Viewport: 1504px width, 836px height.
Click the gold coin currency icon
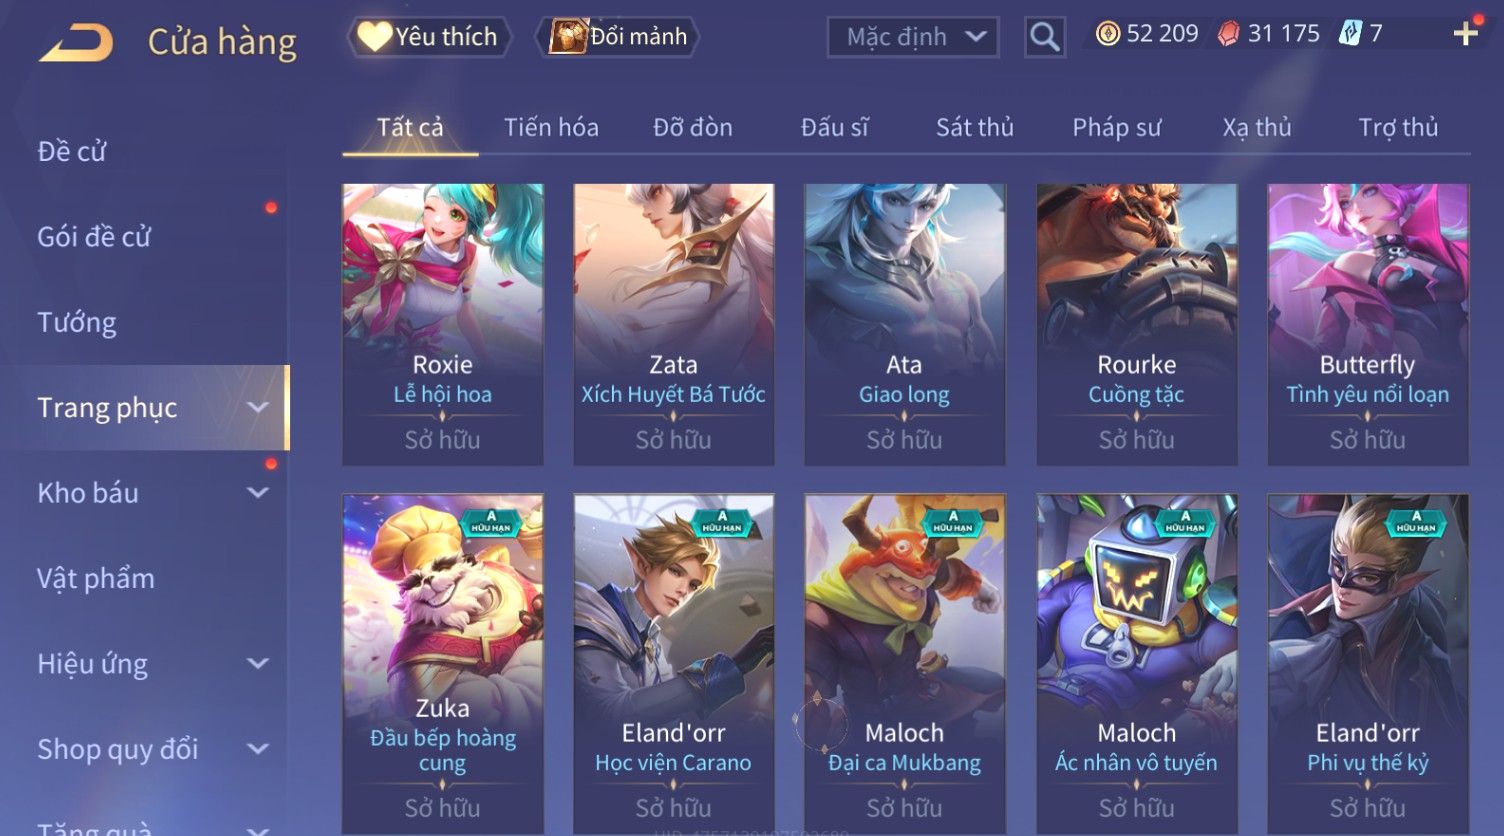[x=1107, y=34]
